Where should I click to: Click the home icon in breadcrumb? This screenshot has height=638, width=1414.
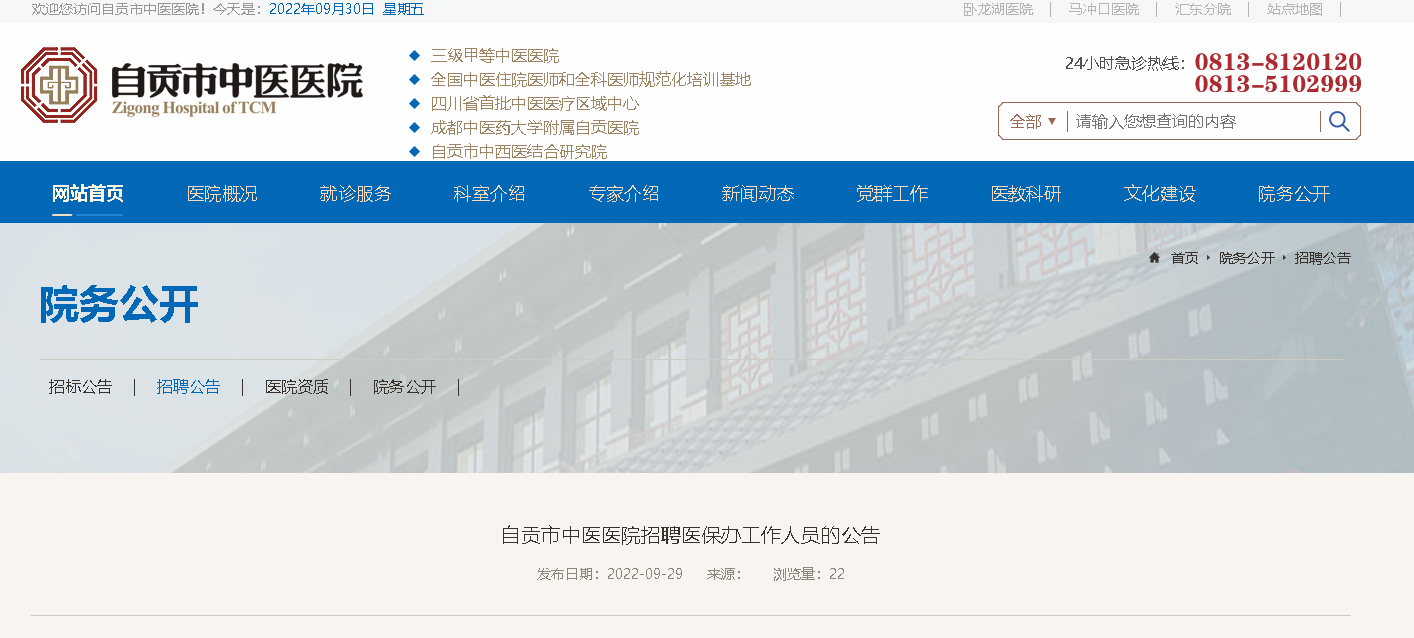(x=1154, y=258)
